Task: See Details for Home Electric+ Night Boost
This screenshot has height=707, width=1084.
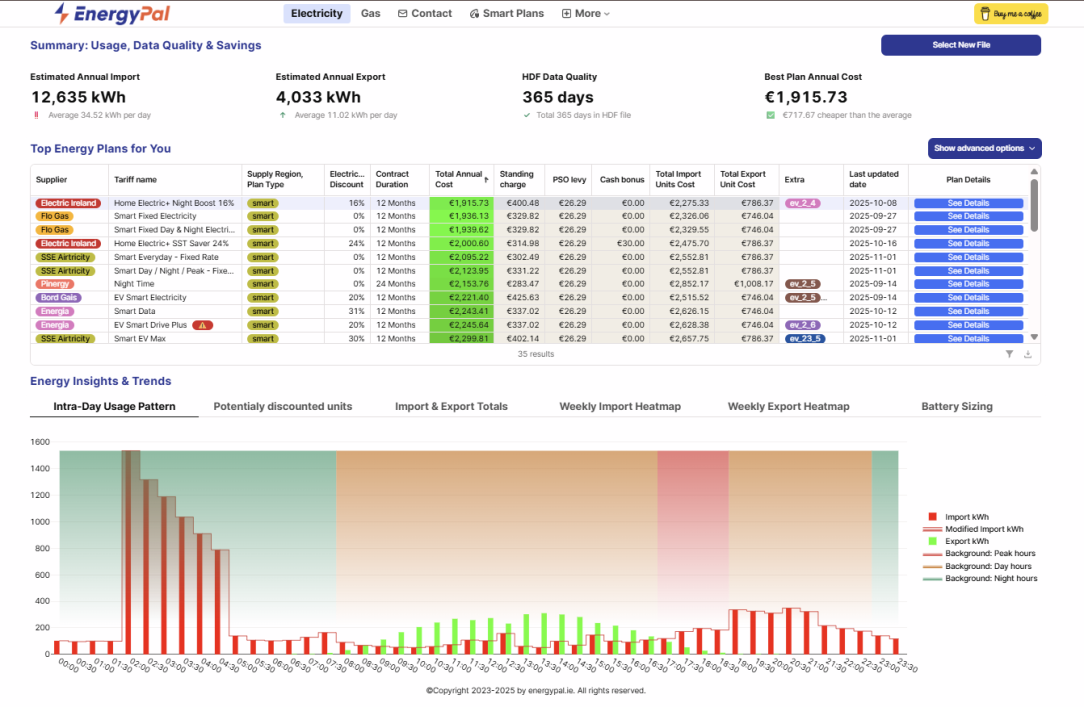Action: [x=968, y=203]
